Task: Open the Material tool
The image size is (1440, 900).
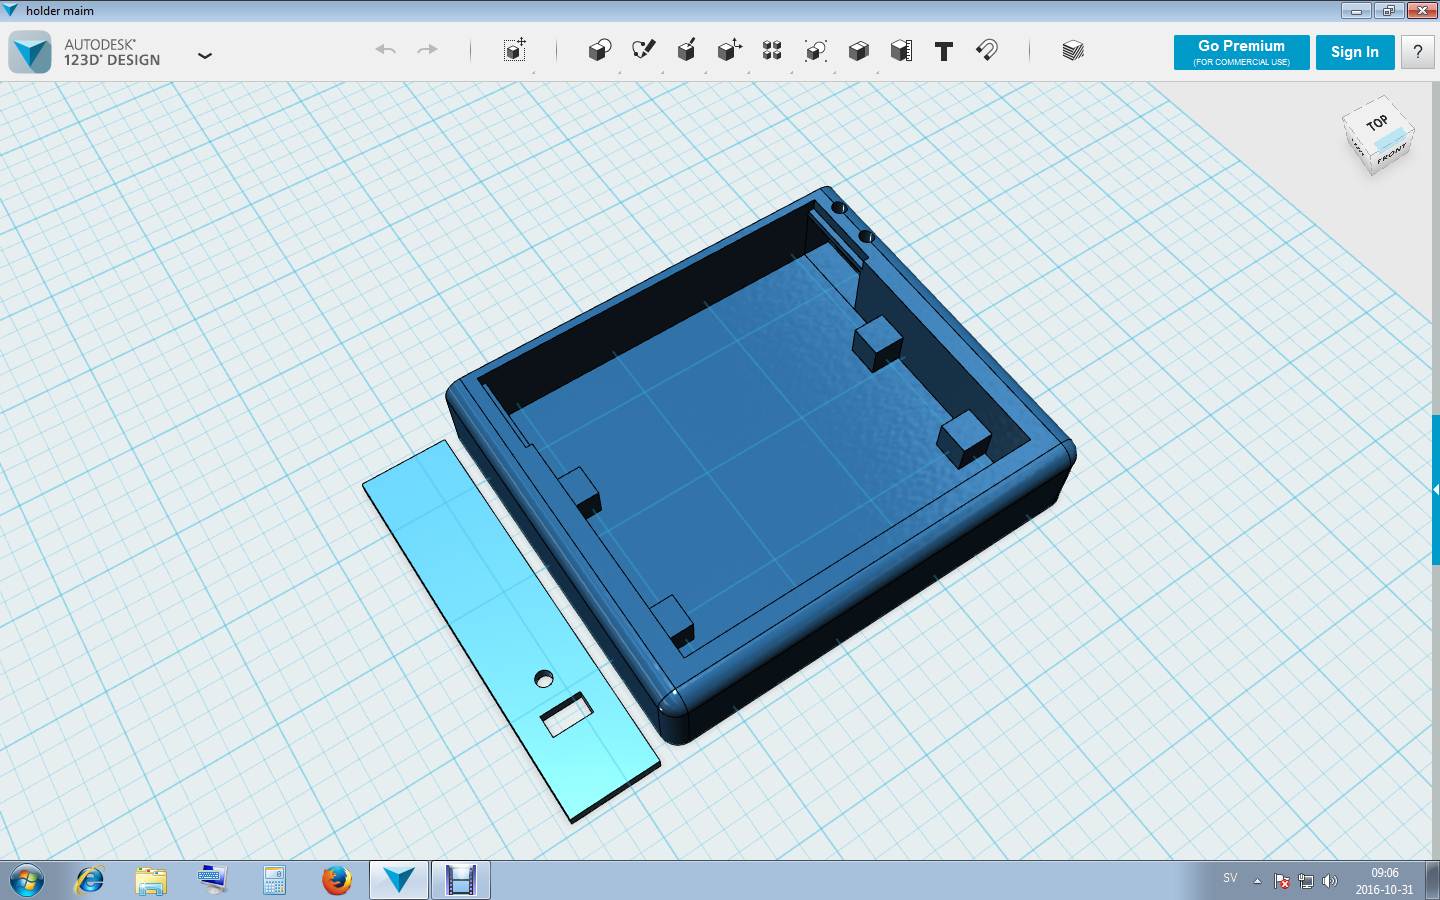Action: 1073,50
